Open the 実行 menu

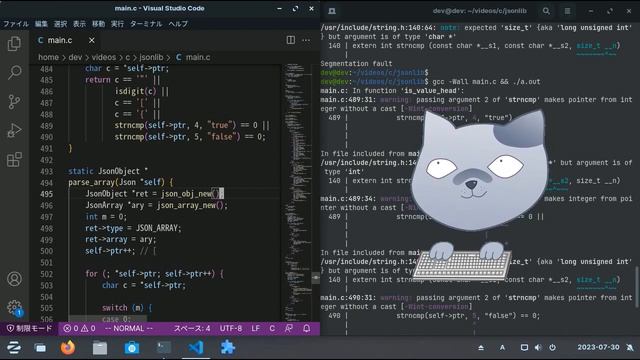(x=117, y=24)
